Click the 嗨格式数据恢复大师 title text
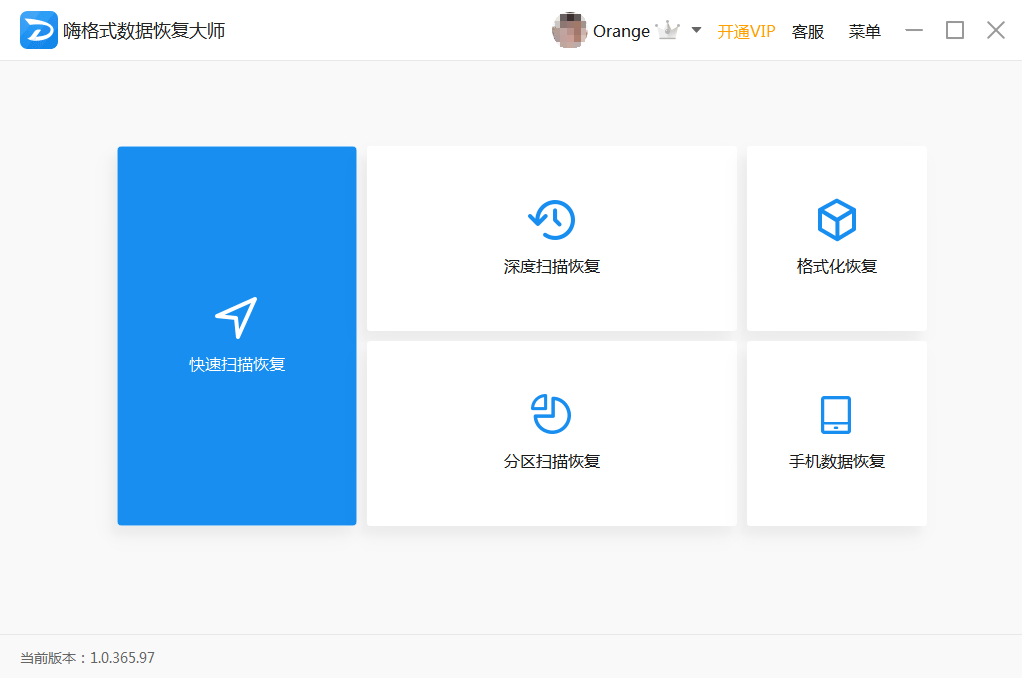Screen dimensions: 1022x678 (x=142, y=30)
